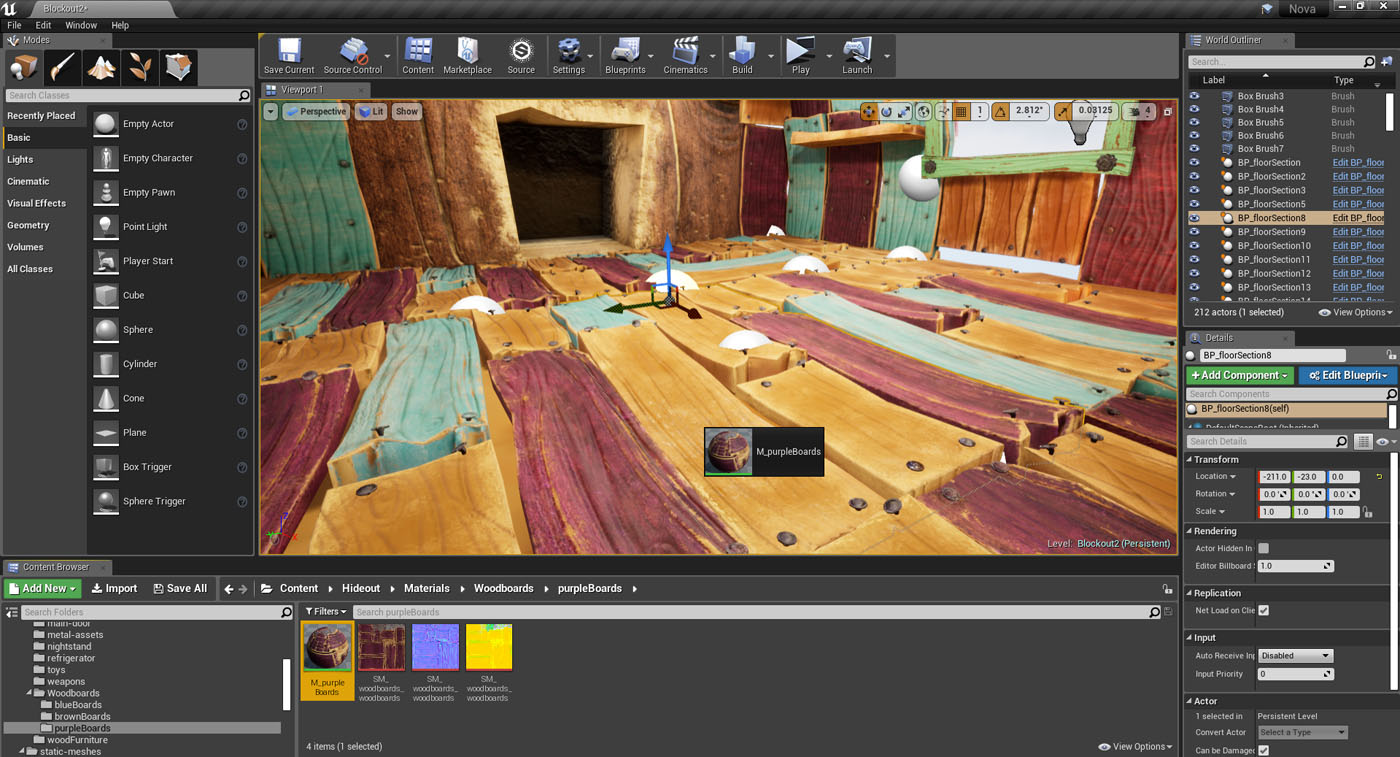Viewport: 1400px width, 757px height.
Task: Click the Build toolbar icon
Action: (742, 56)
